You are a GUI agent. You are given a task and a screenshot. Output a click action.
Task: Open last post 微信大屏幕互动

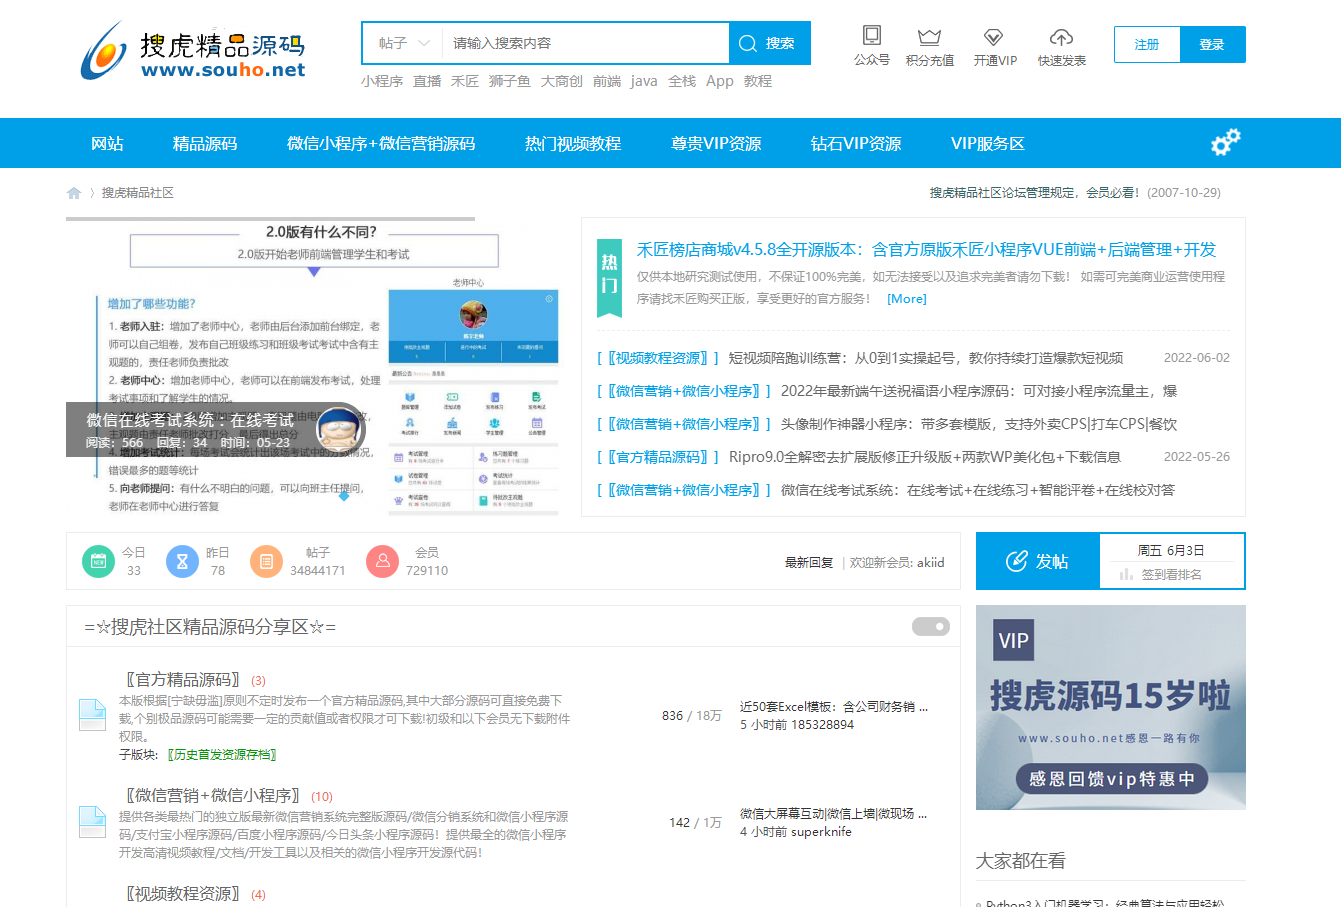[834, 813]
